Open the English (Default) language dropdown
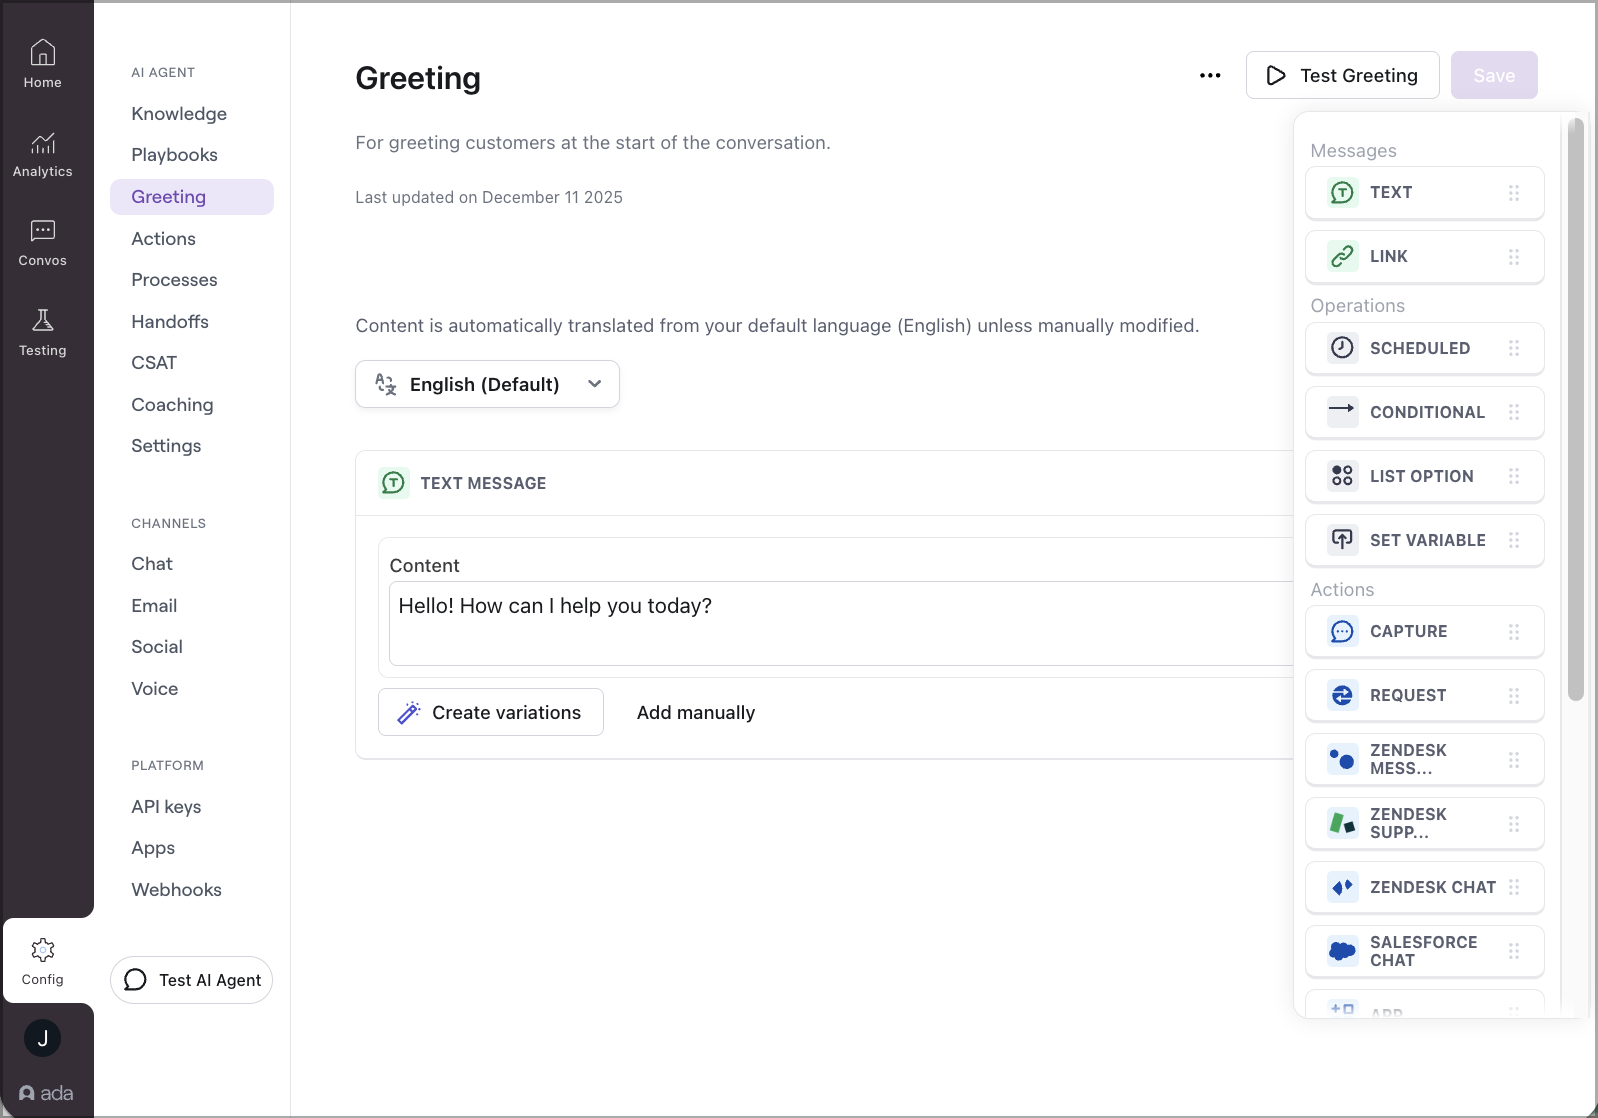This screenshot has width=1598, height=1118. pyautogui.click(x=487, y=384)
